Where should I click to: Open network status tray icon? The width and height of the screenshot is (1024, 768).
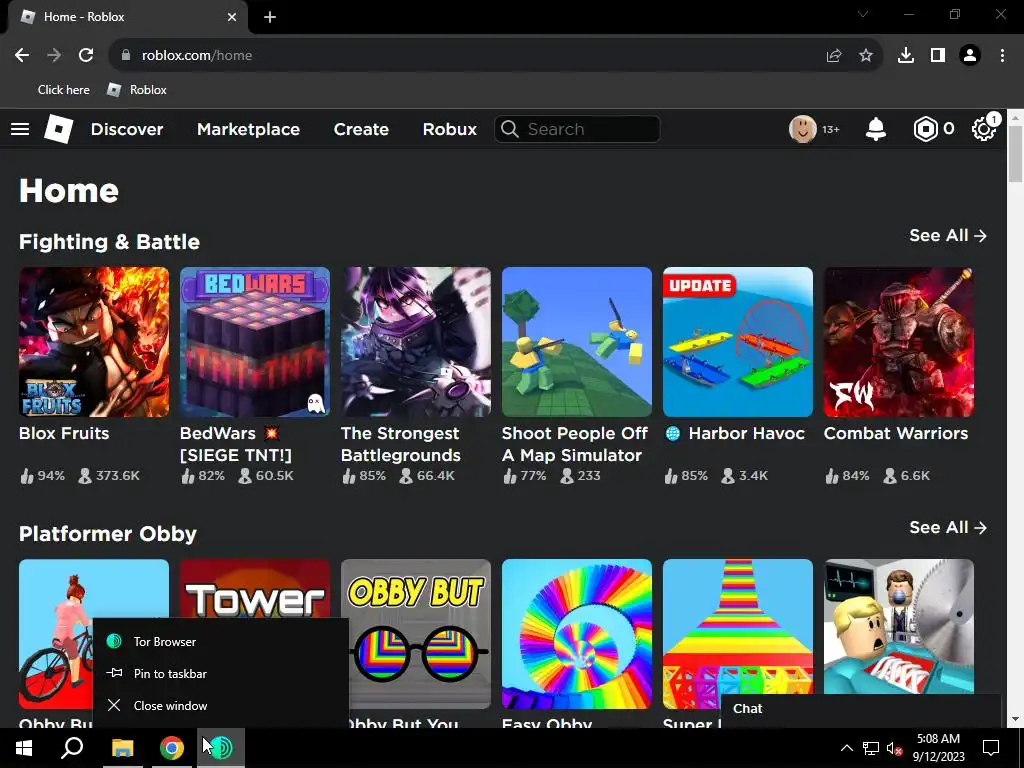pyautogui.click(x=871, y=748)
